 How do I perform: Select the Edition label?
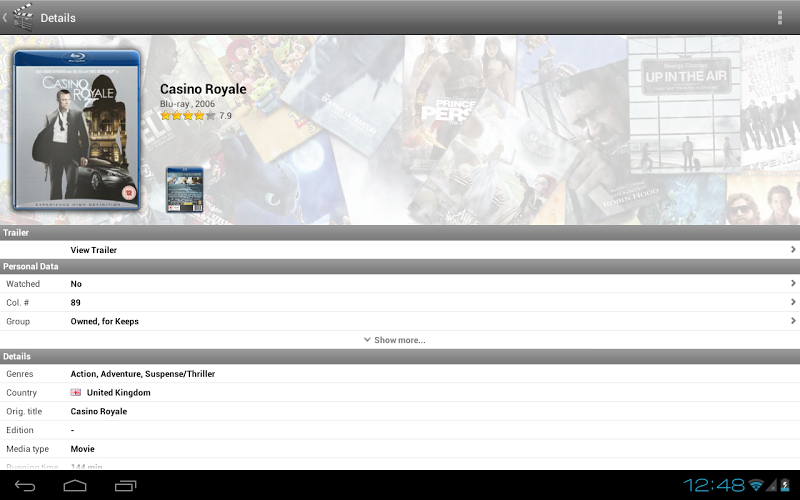coord(19,430)
